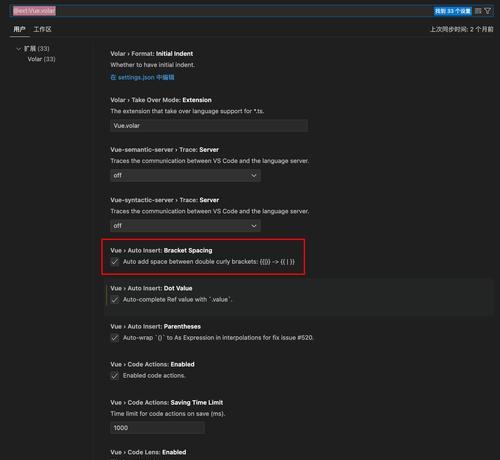The height and width of the screenshot is (460, 500).
Task: Click 'Time limit for code actions on save' description
Action: [168, 414]
